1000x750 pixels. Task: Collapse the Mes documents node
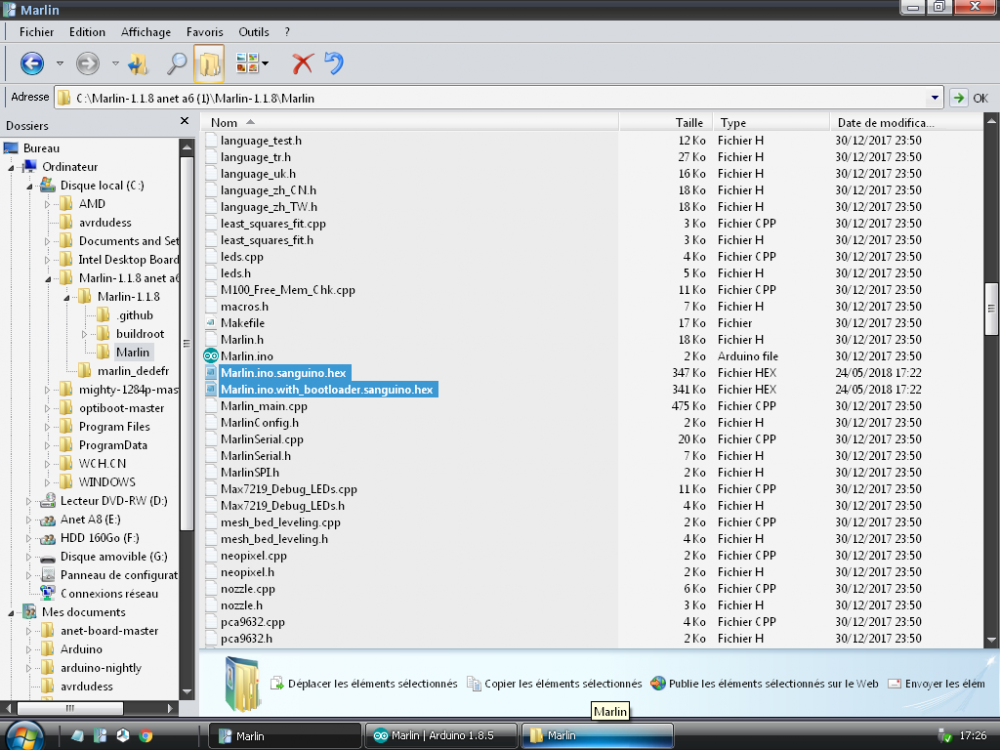pyautogui.click(x=11, y=613)
